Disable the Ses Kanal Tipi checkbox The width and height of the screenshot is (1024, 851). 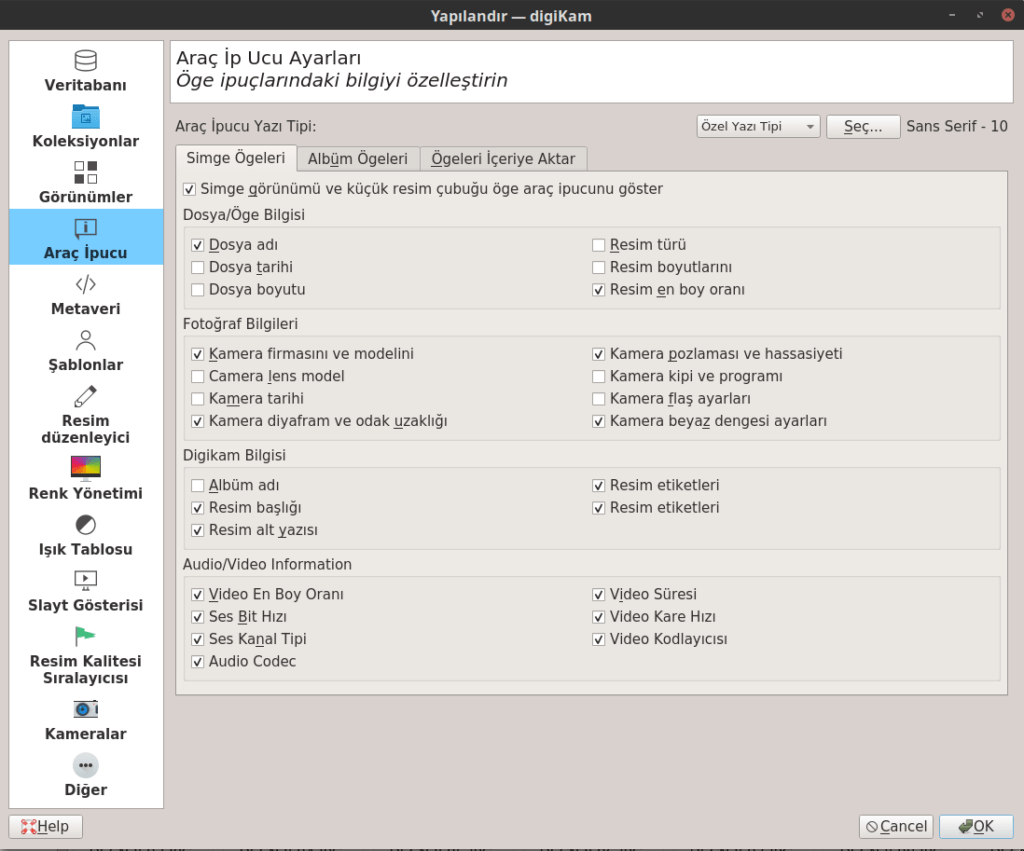[x=197, y=639]
